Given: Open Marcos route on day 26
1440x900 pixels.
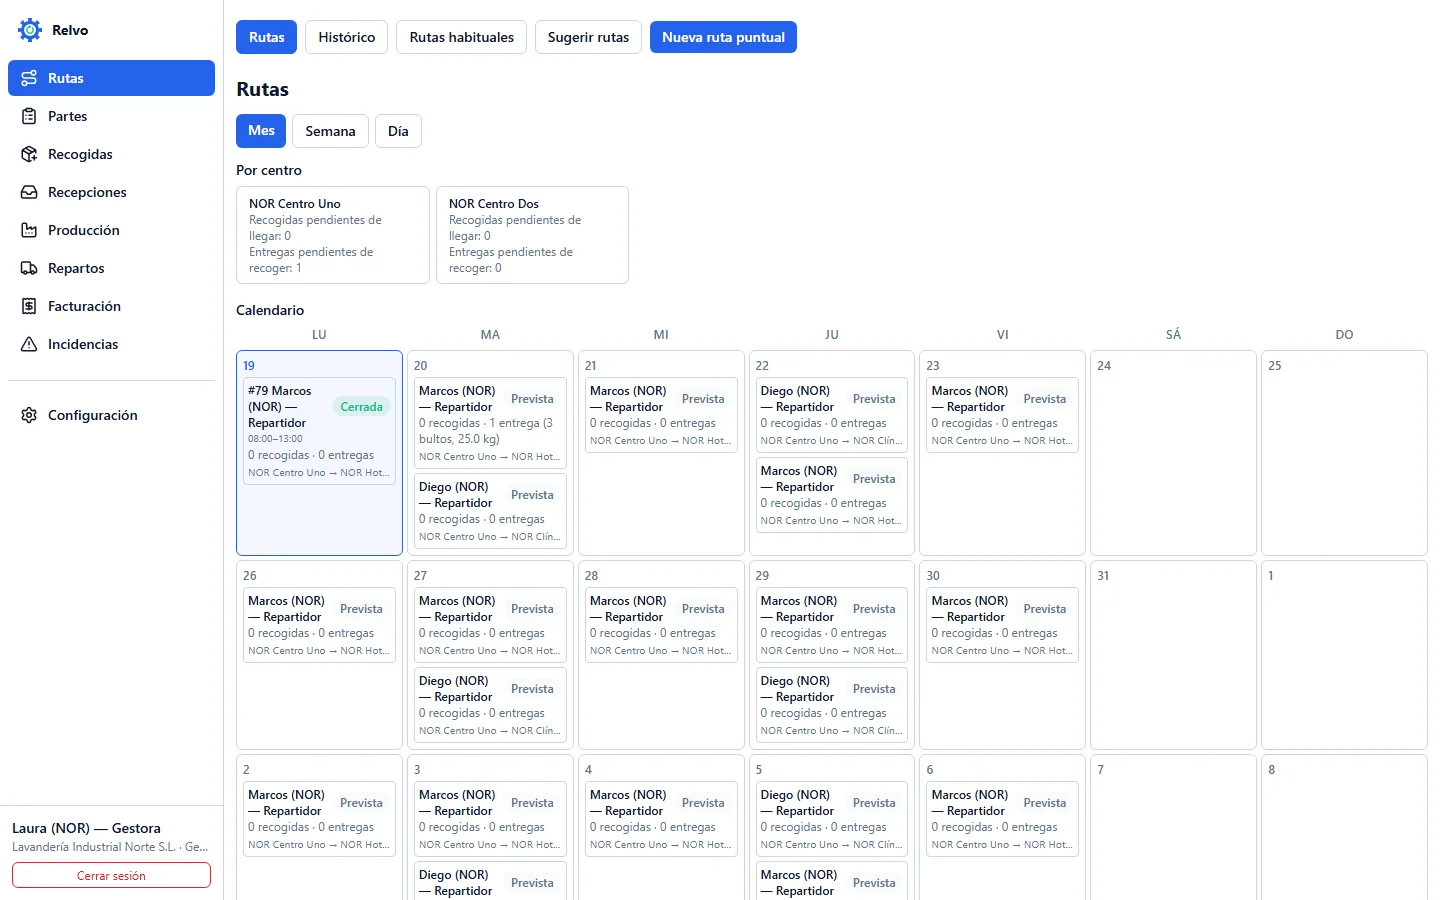Looking at the screenshot, I should 319,625.
